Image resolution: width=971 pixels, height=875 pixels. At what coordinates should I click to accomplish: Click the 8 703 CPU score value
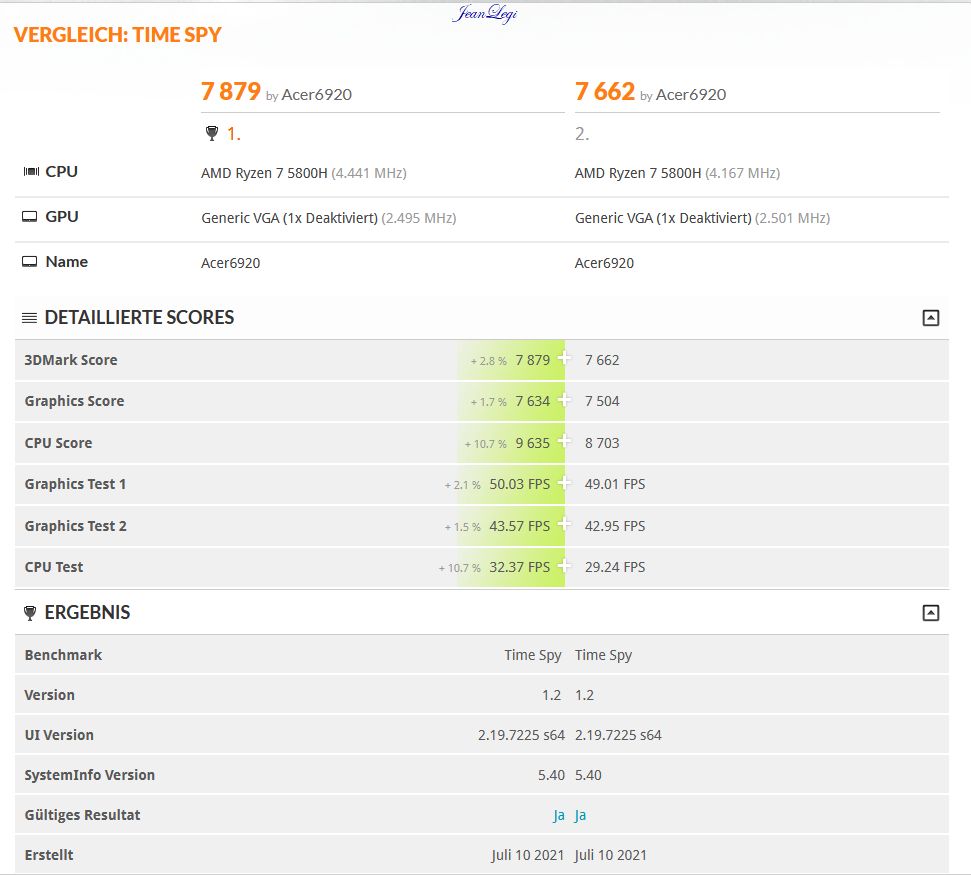(x=602, y=443)
